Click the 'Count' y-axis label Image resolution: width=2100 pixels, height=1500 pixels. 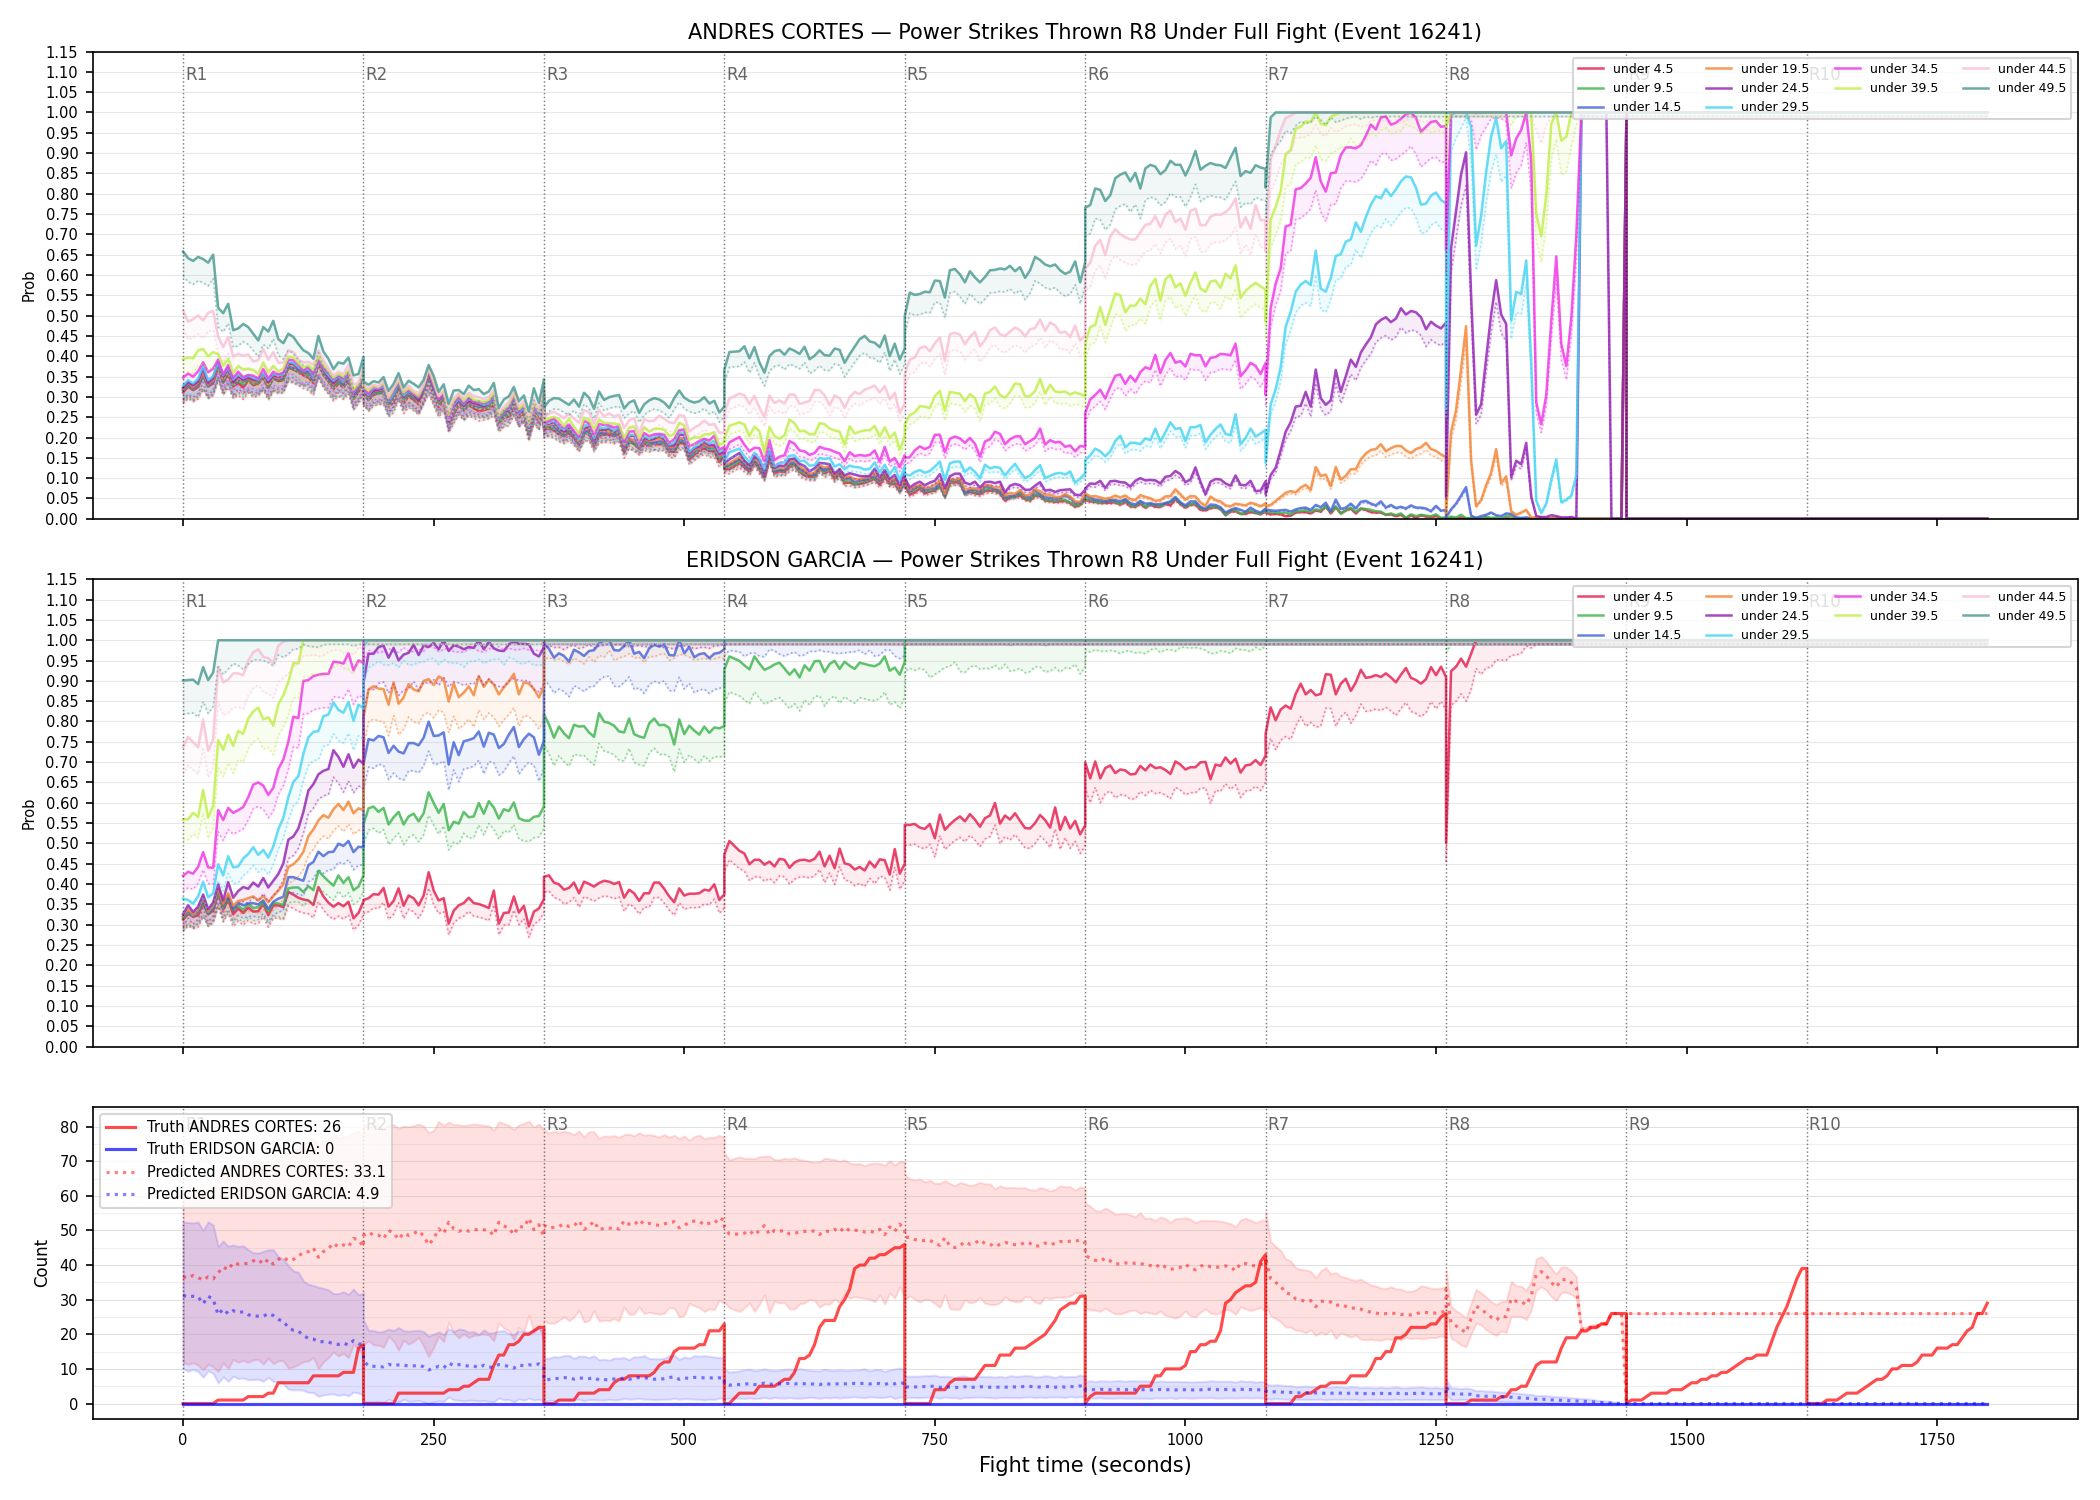41,1263
